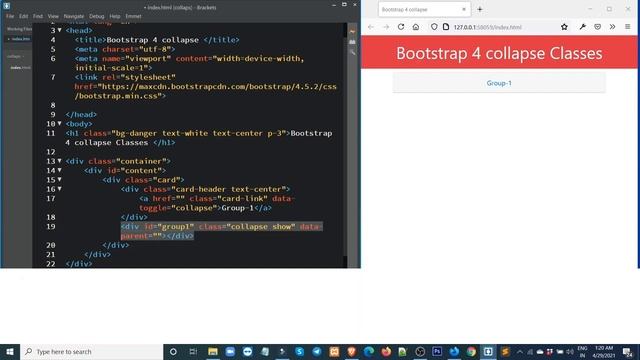This screenshot has width=640, height=360.
Task: Open the Help menu in Brackets
Action: click(115, 16)
